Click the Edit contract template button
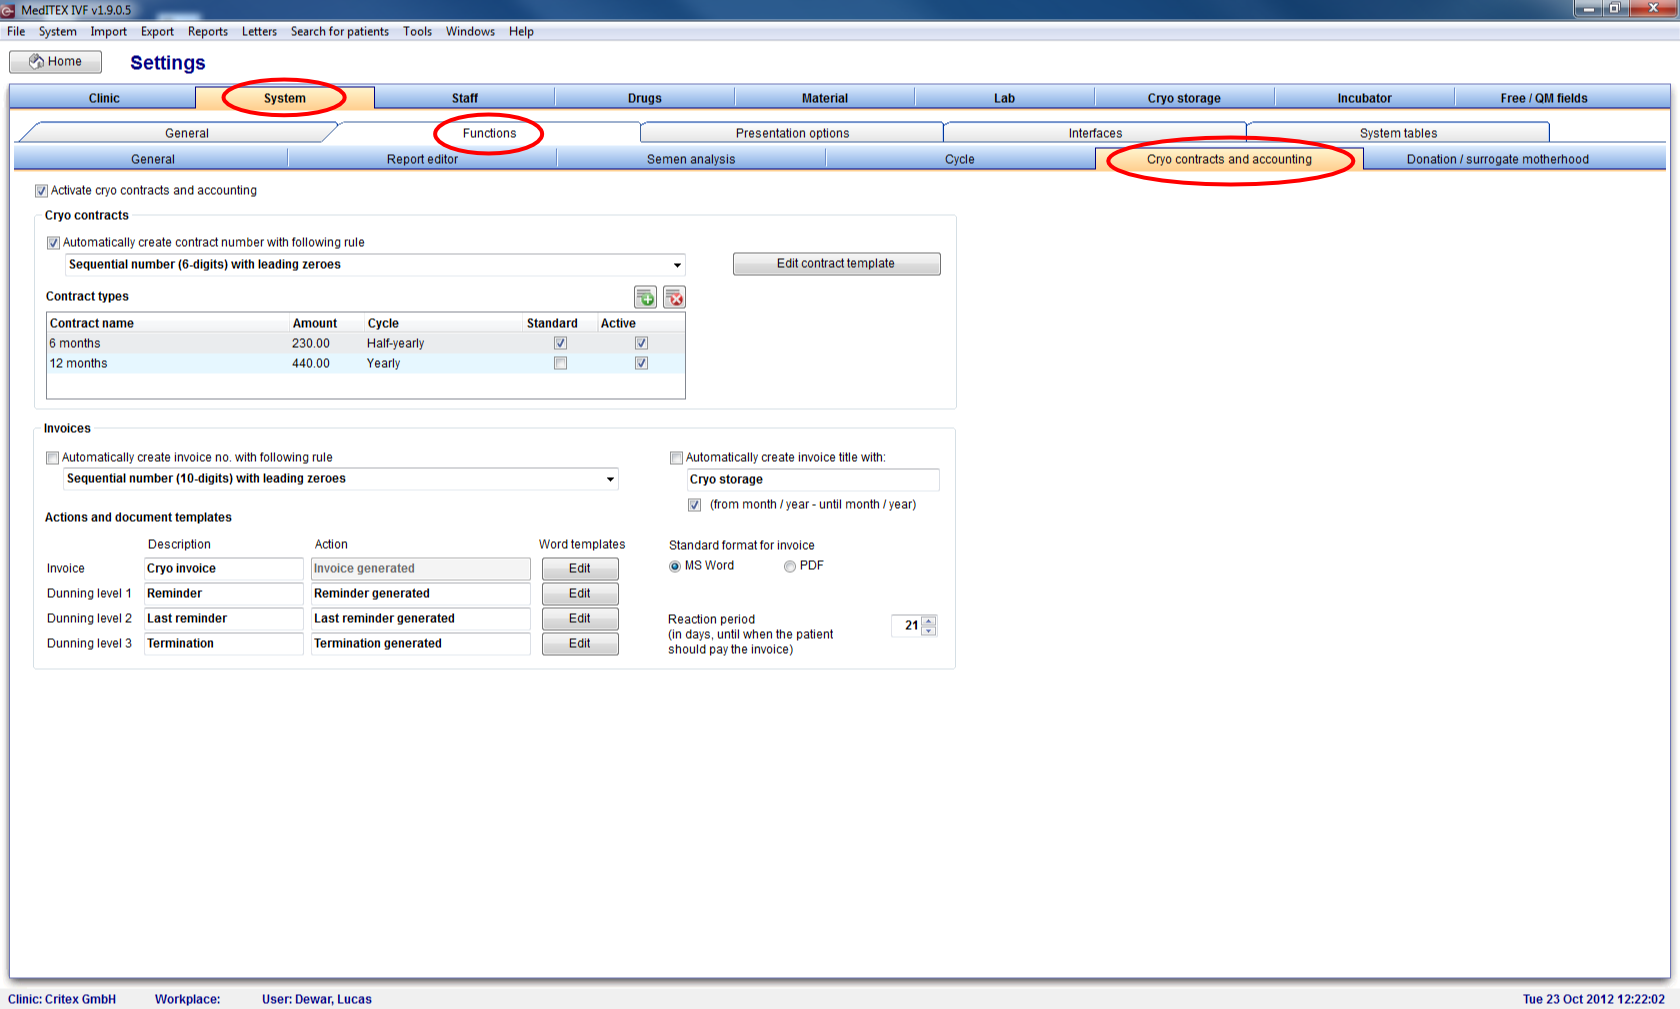This screenshot has width=1680, height=1009. [836, 264]
